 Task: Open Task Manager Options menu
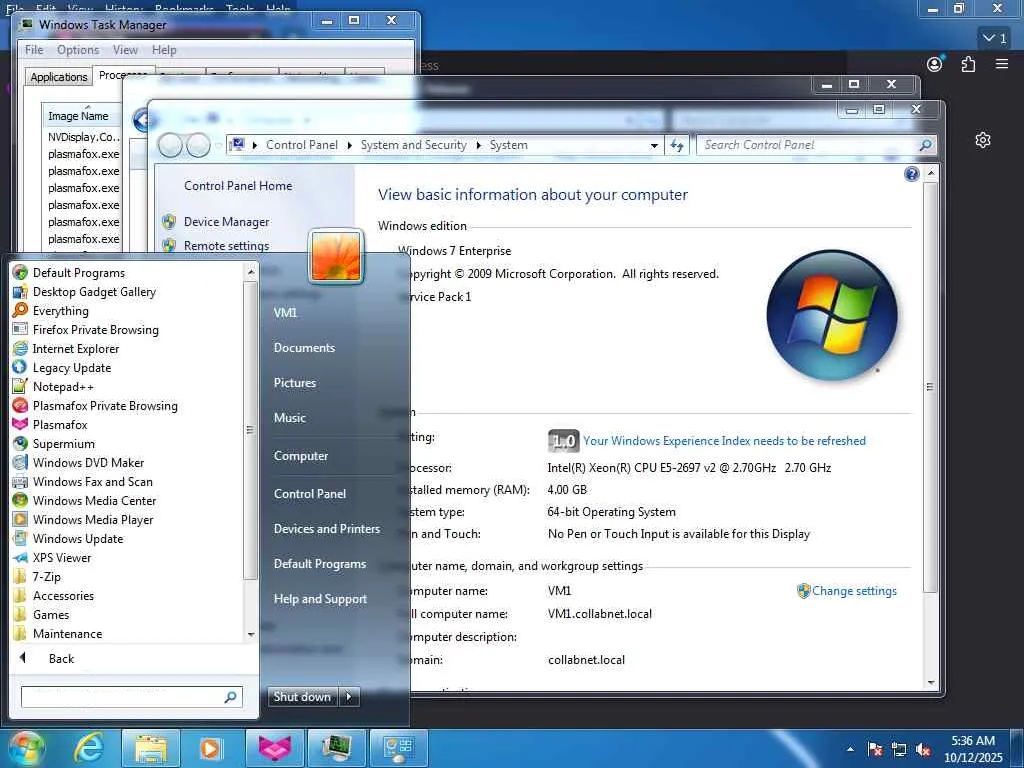(x=78, y=50)
